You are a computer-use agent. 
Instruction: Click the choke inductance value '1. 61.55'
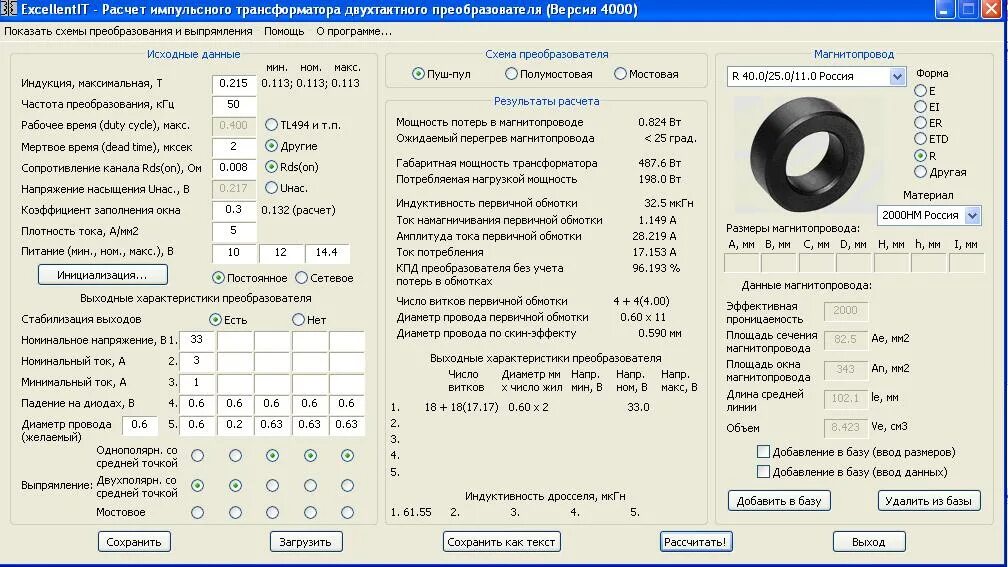(x=411, y=512)
